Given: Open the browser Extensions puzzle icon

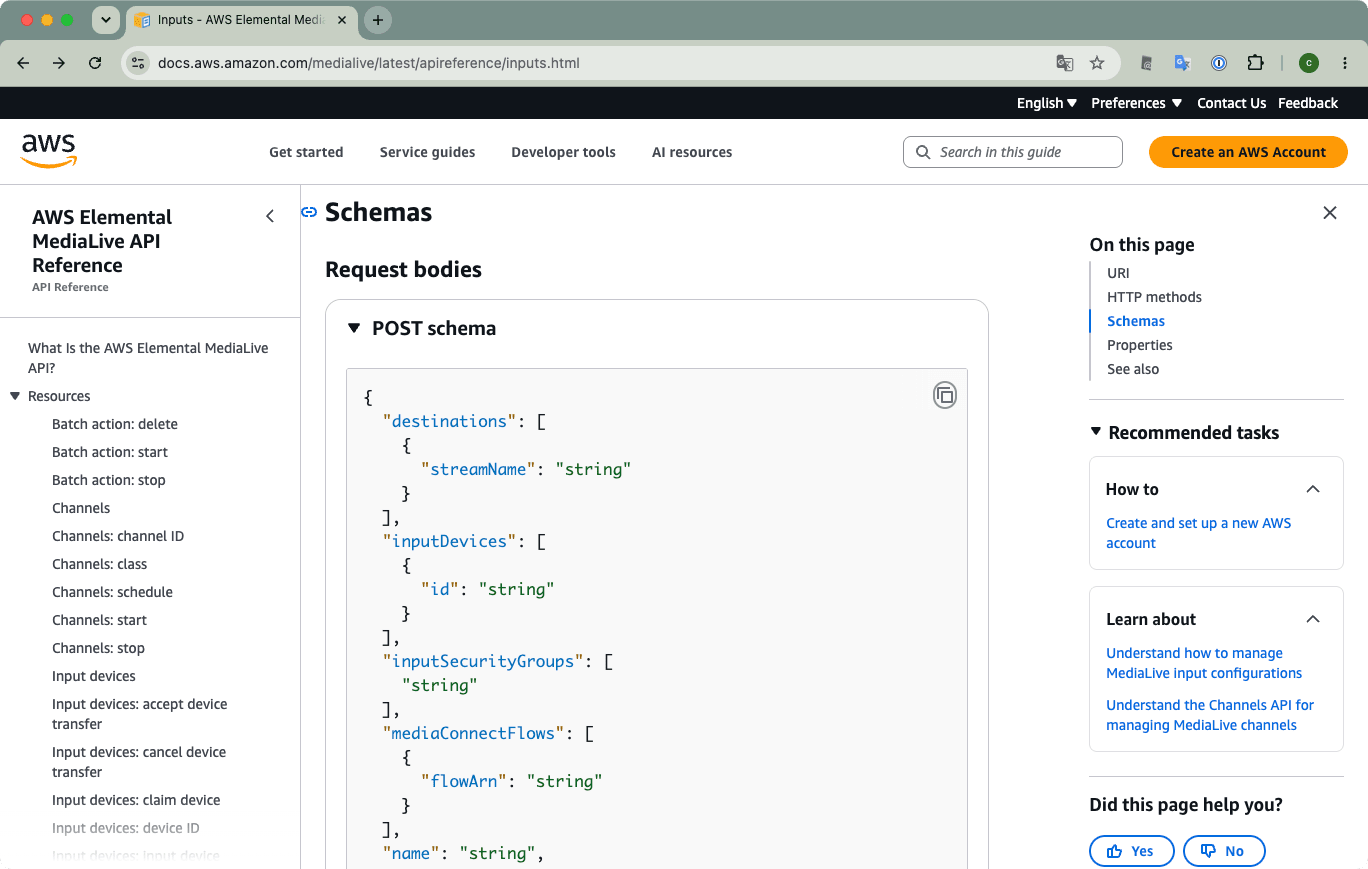Looking at the screenshot, I should tap(1255, 63).
